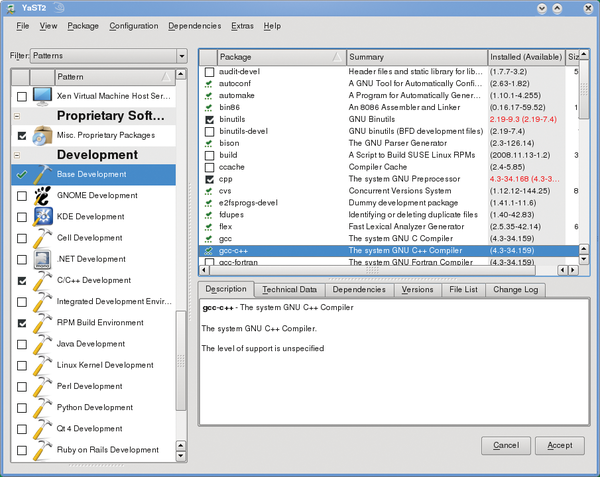Click the Java Development hammer icon
600x477 pixels.
pos(43,344)
